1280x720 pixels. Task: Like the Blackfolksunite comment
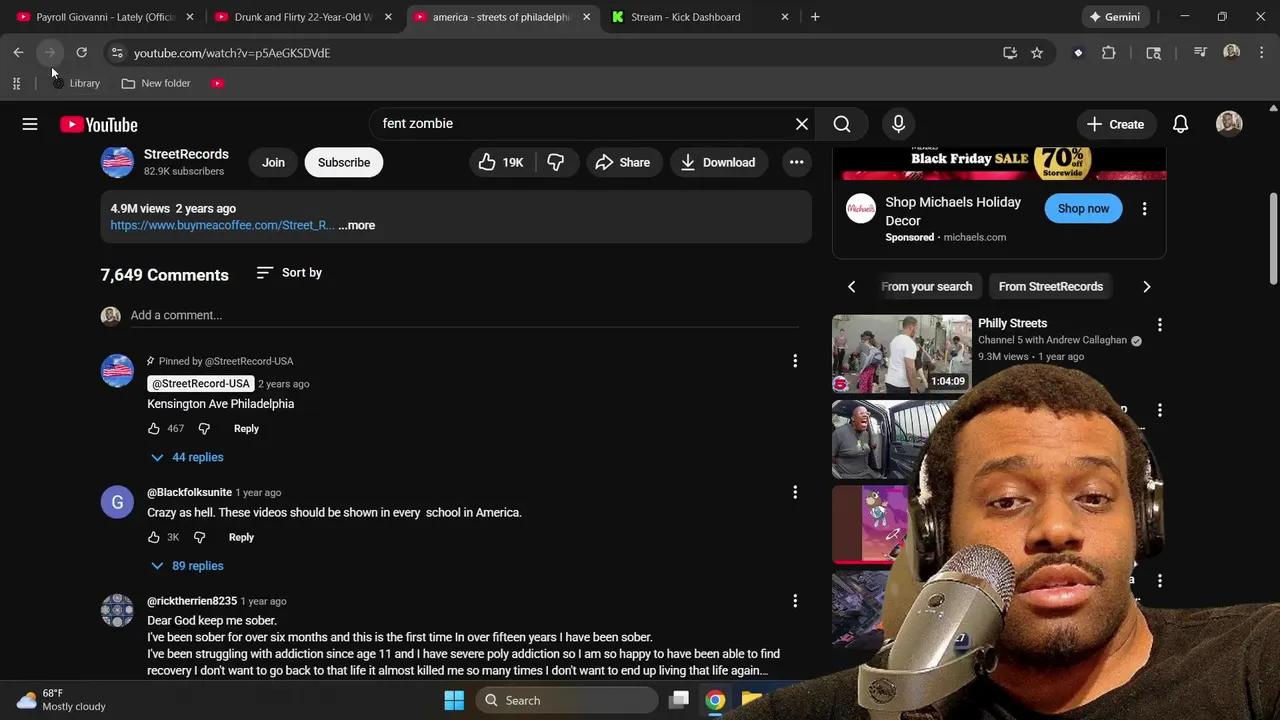point(154,537)
